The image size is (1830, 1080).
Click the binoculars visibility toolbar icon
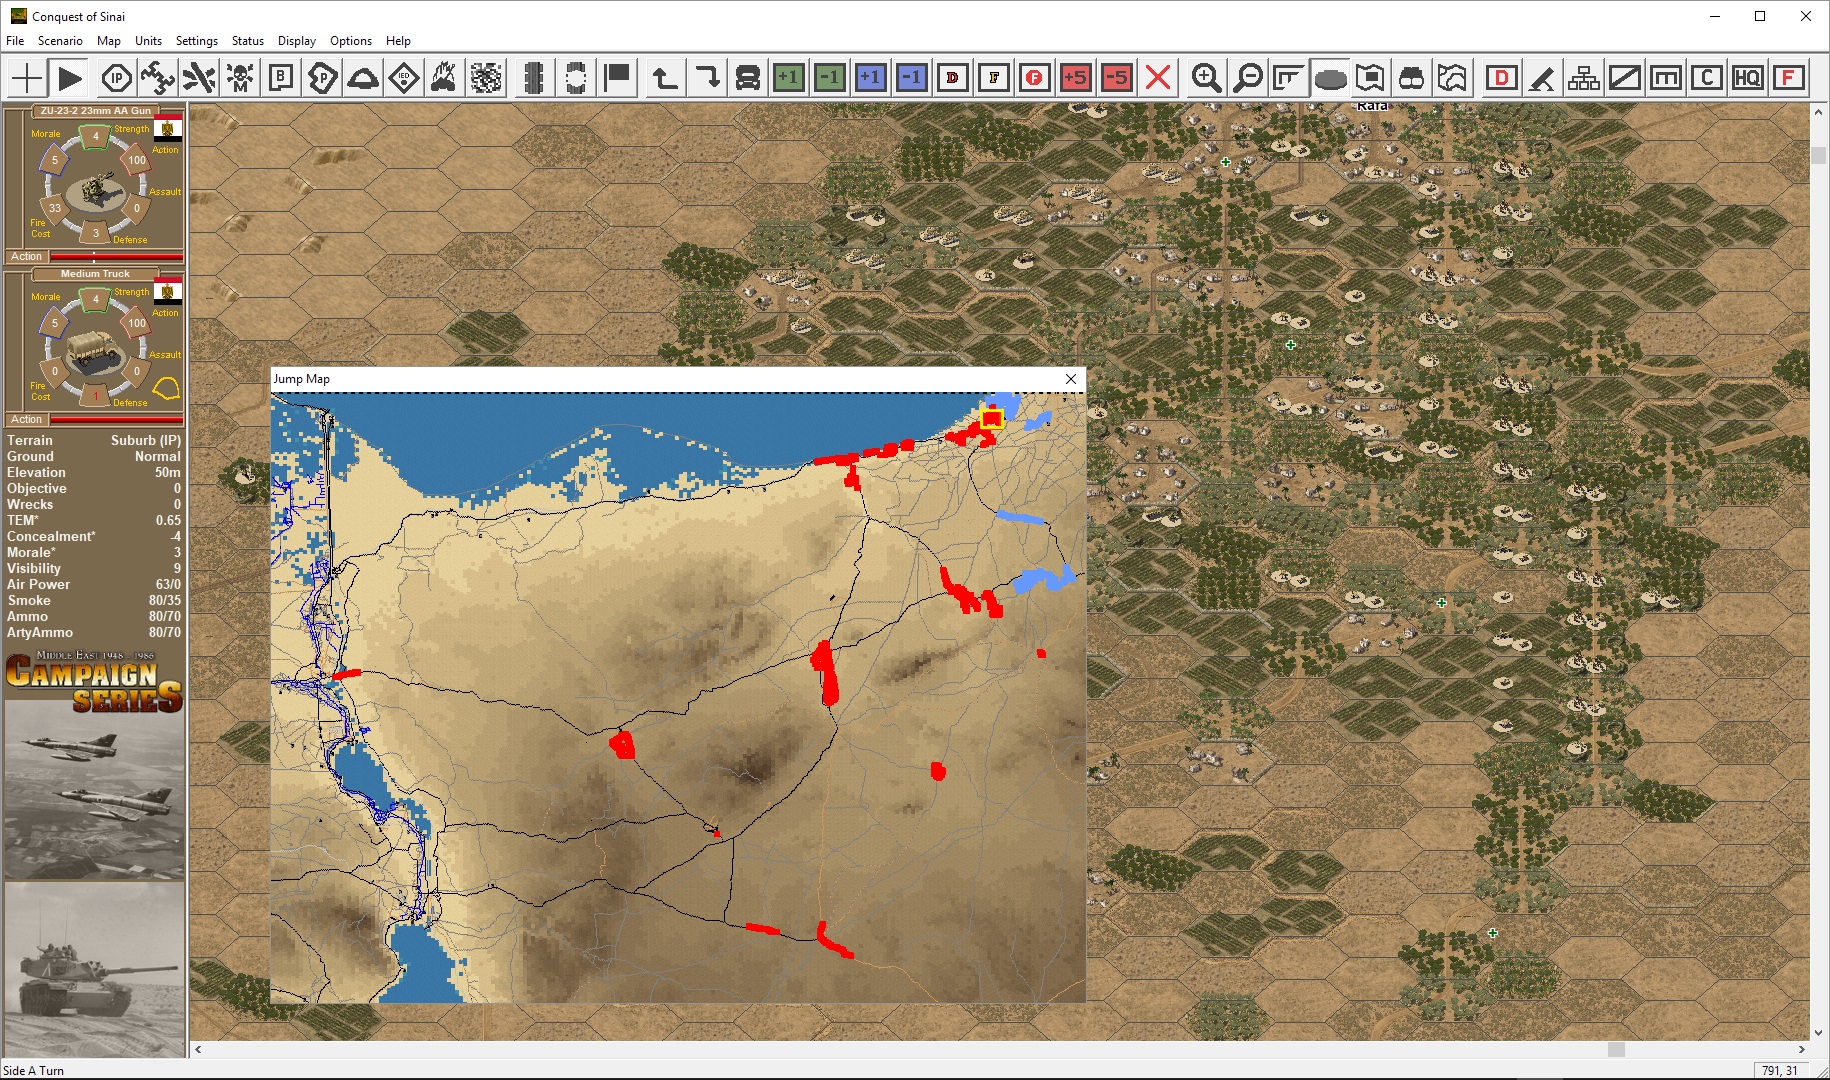(1411, 77)
